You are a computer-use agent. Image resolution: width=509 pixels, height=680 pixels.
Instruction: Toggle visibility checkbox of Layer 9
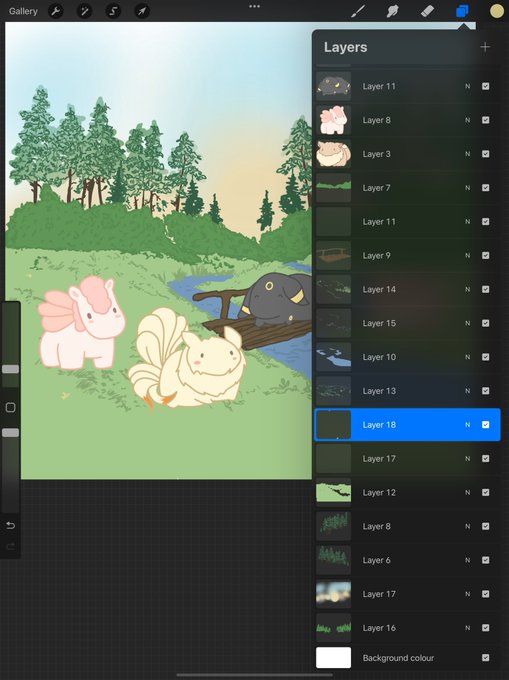coord(486,255)
